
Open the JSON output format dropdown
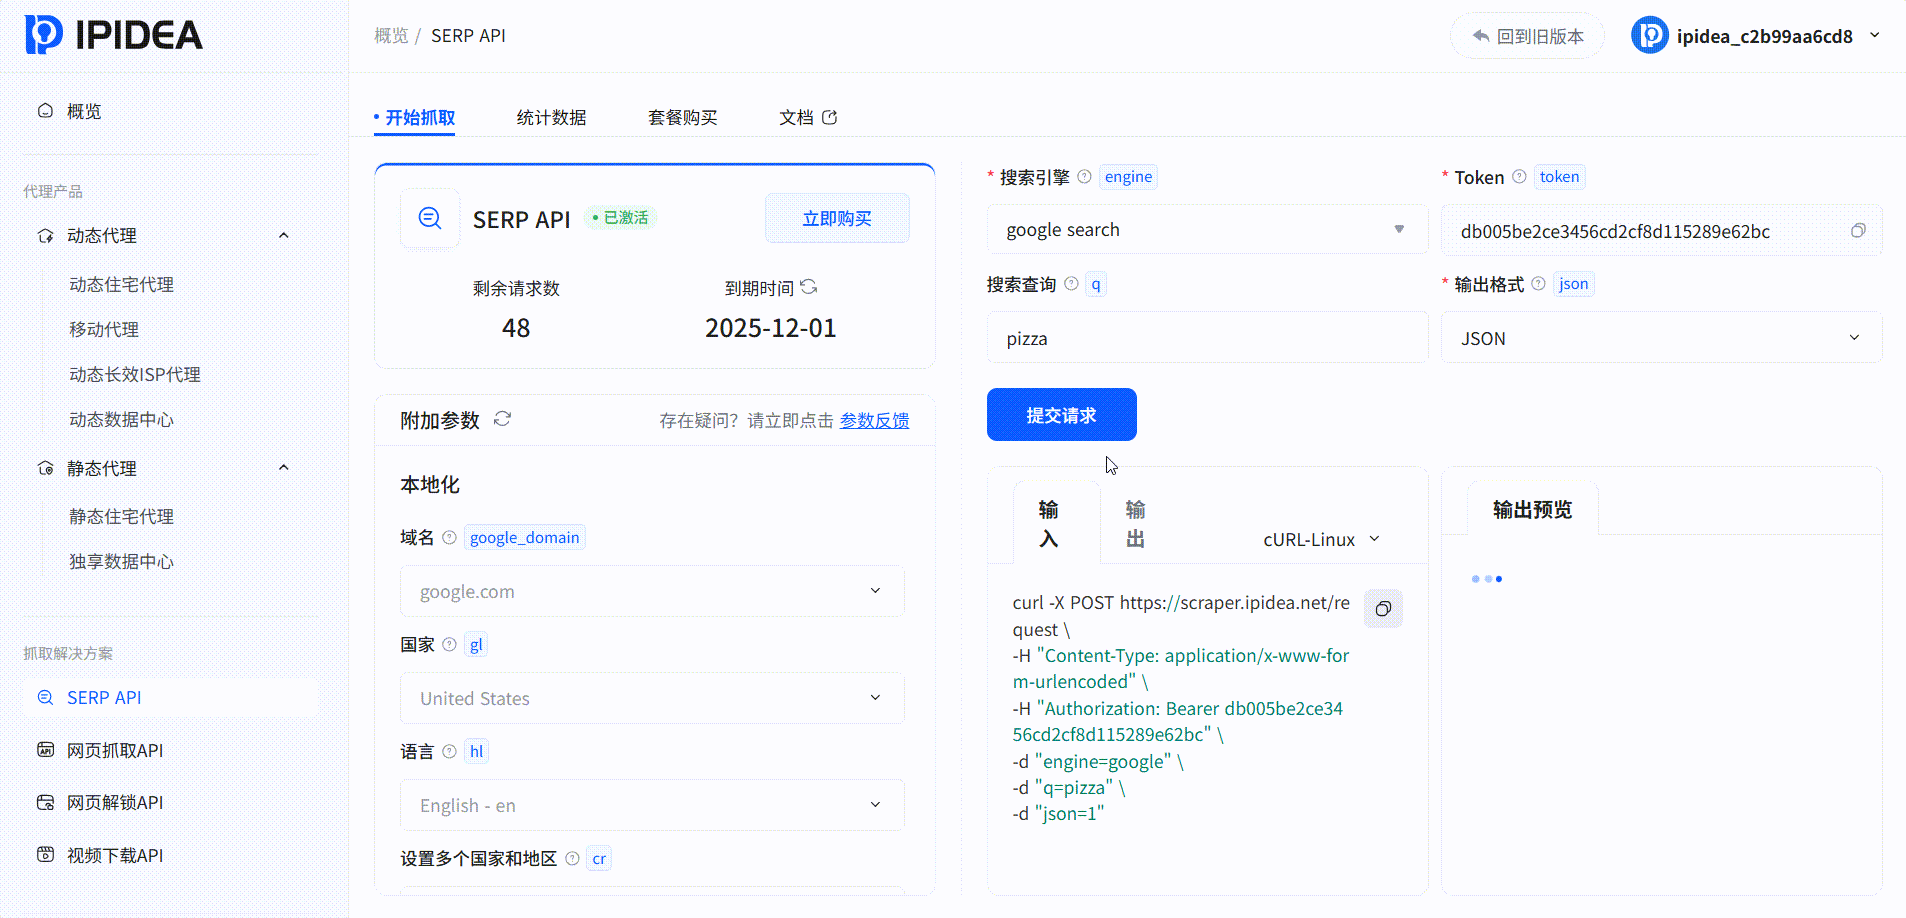point(1661,338)
